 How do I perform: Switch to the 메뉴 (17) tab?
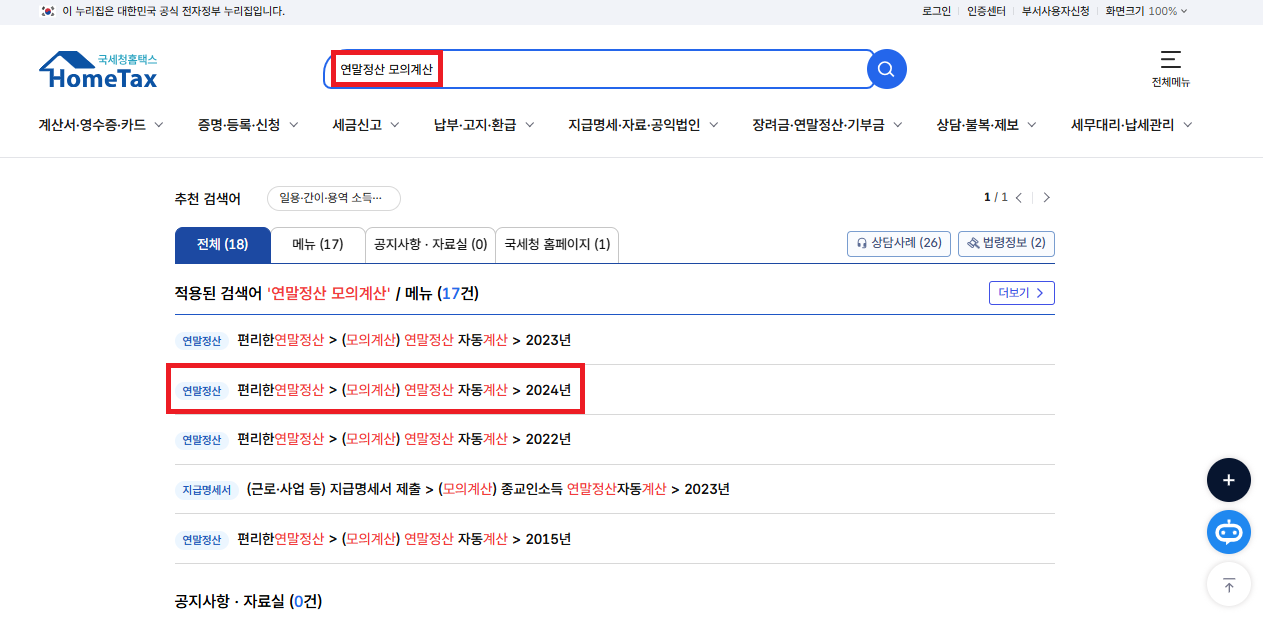tap(317, 245)
